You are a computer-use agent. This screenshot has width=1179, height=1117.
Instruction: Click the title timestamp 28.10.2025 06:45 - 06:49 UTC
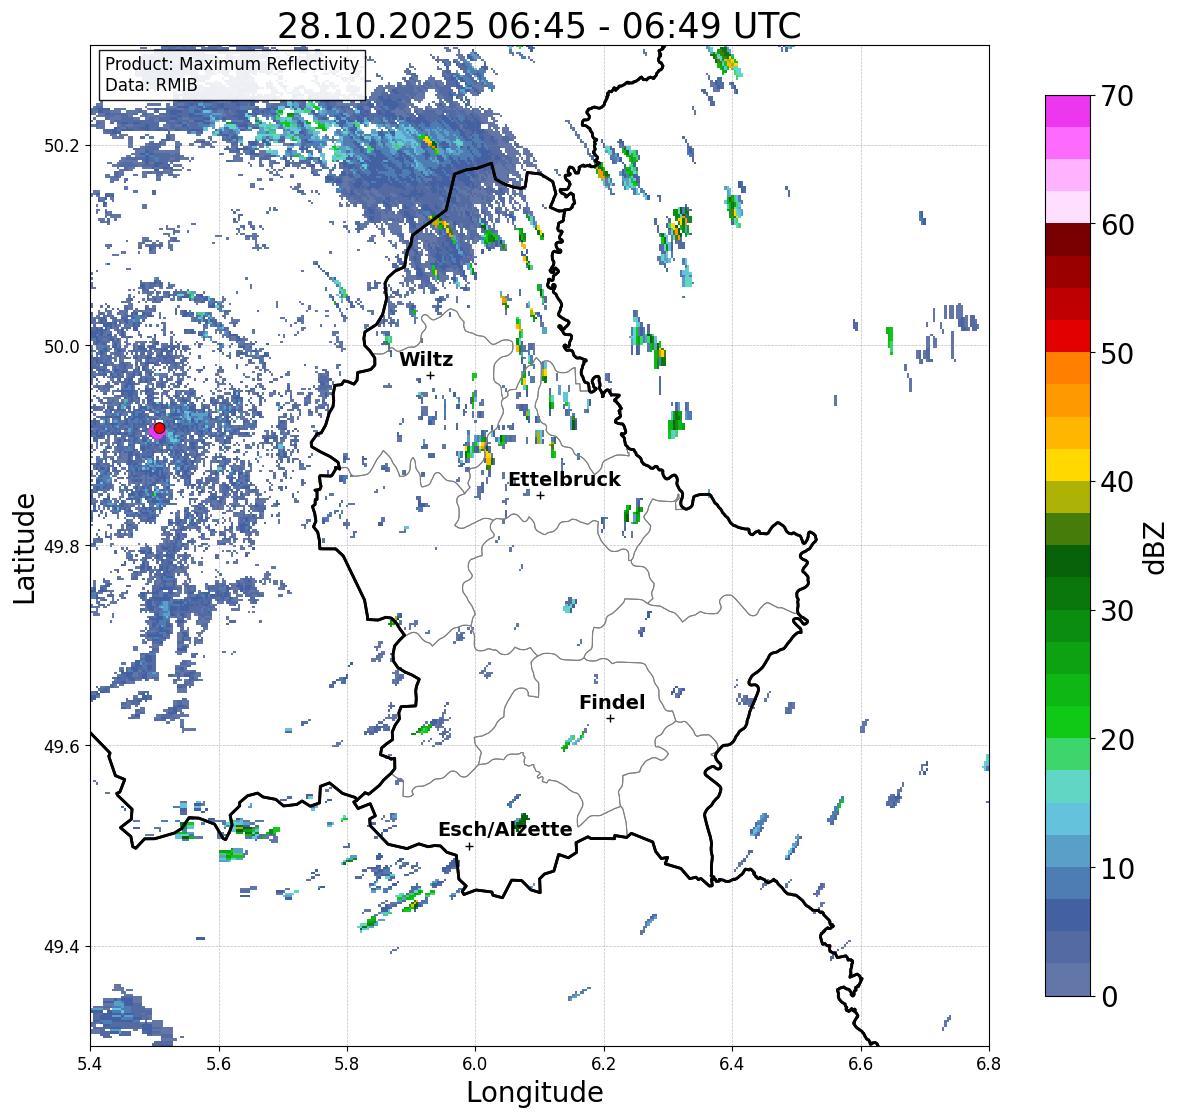pyautogui.click(x=539, y=26)
